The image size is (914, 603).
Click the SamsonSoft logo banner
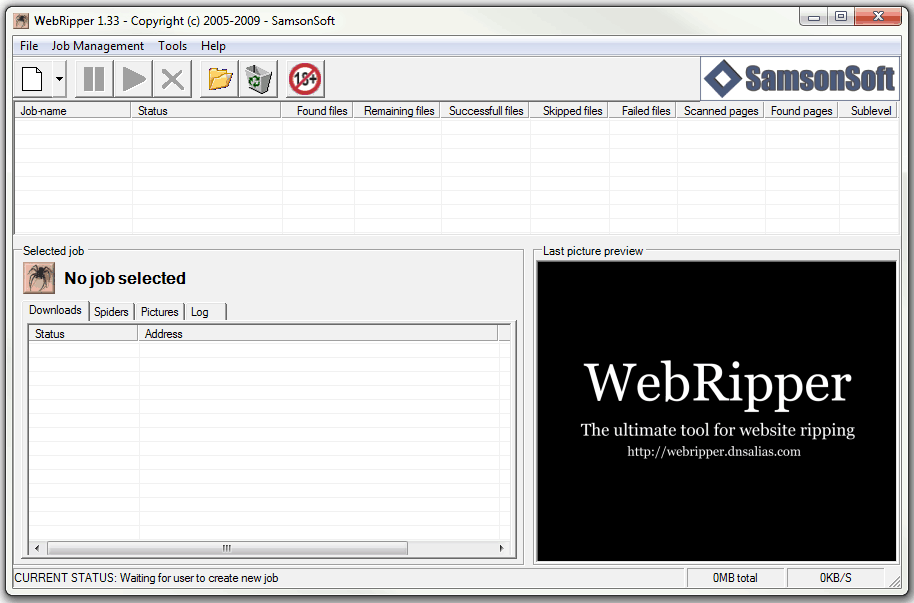coord(798,78)
